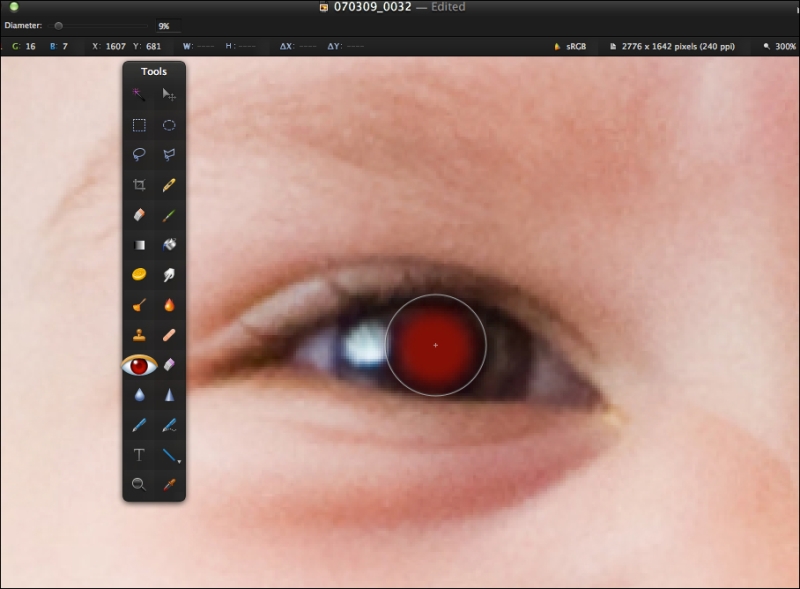Click the Diameter slider handle
800x589 pixels.
tap(59, 26)
